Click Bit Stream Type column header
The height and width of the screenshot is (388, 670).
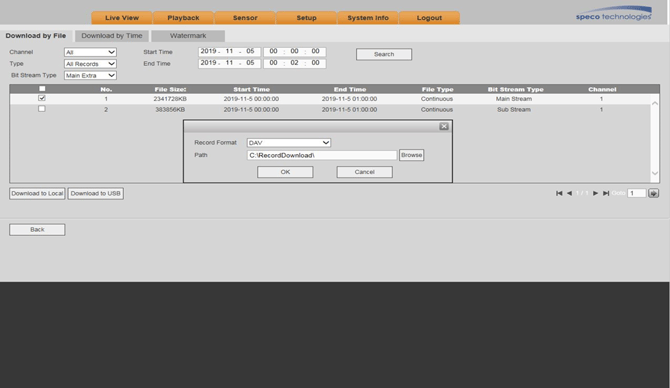click(515, 89)
